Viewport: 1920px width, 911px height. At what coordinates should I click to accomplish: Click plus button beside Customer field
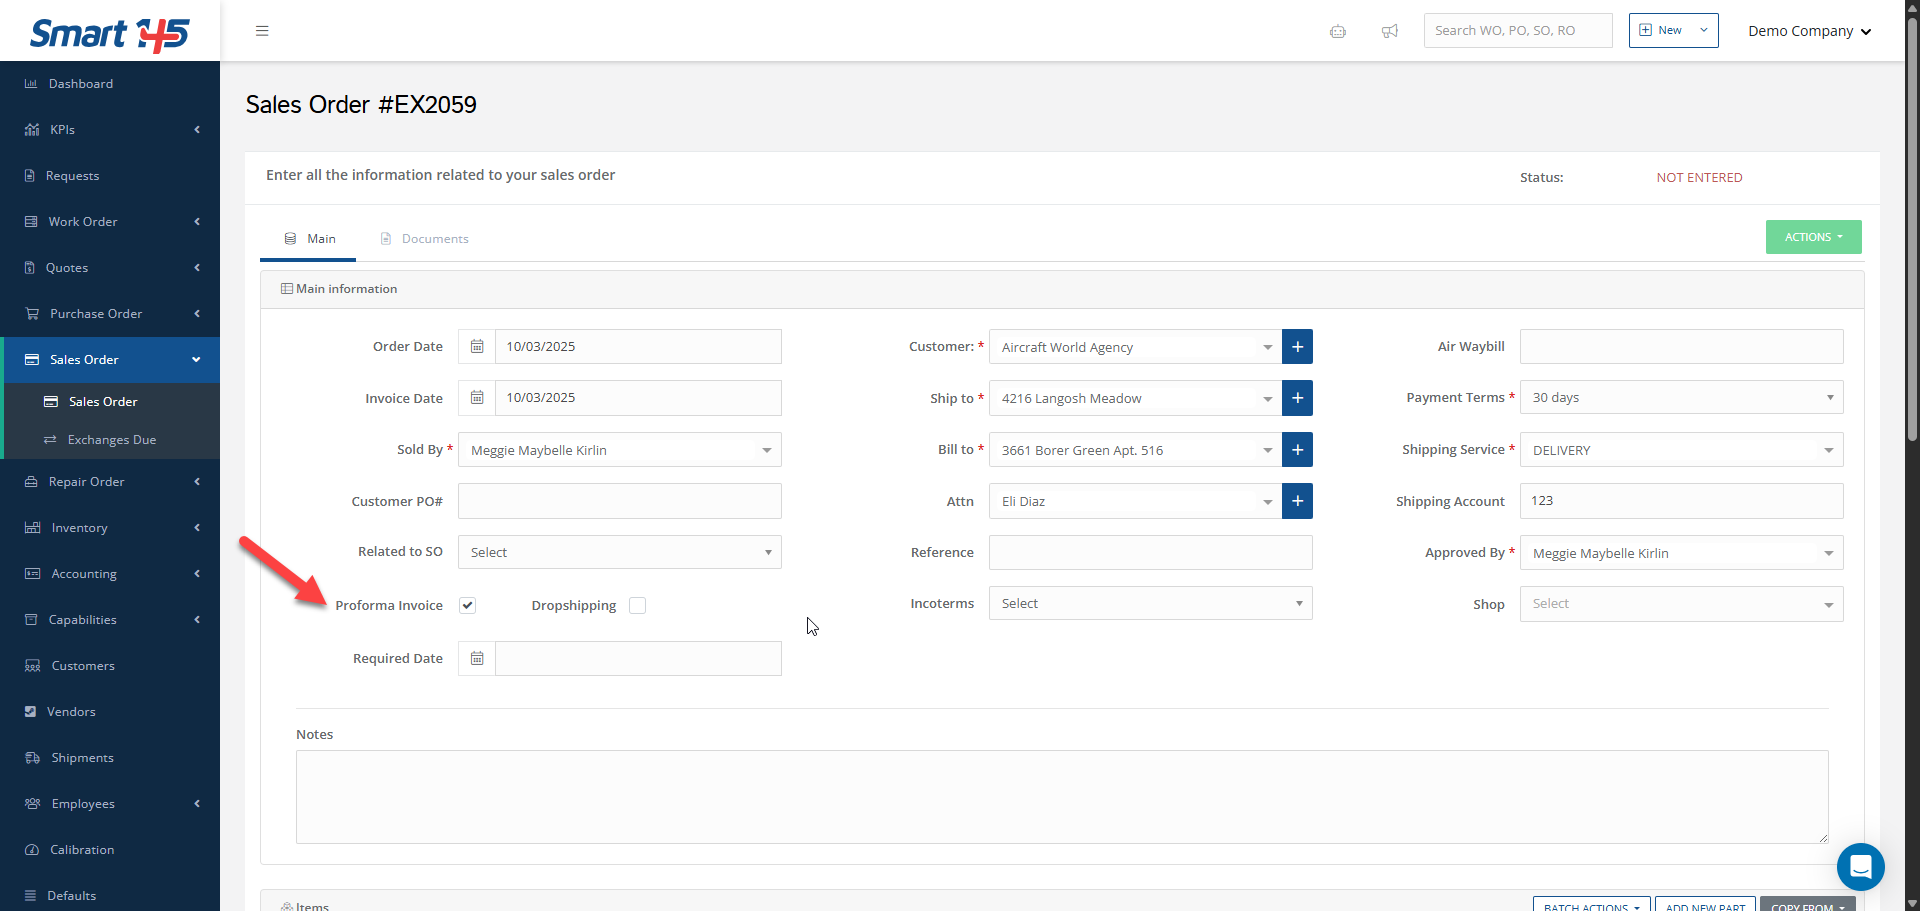tap(1297, 347)
